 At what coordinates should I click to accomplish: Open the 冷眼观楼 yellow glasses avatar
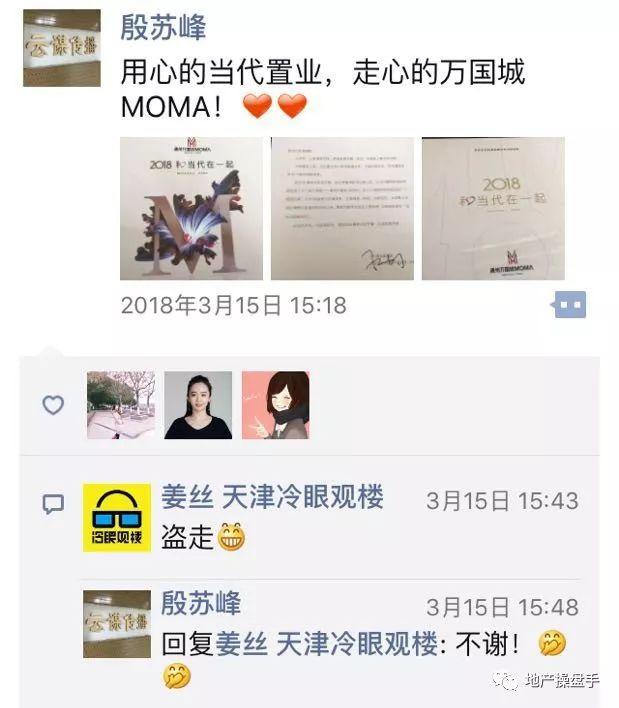(117, 517)
